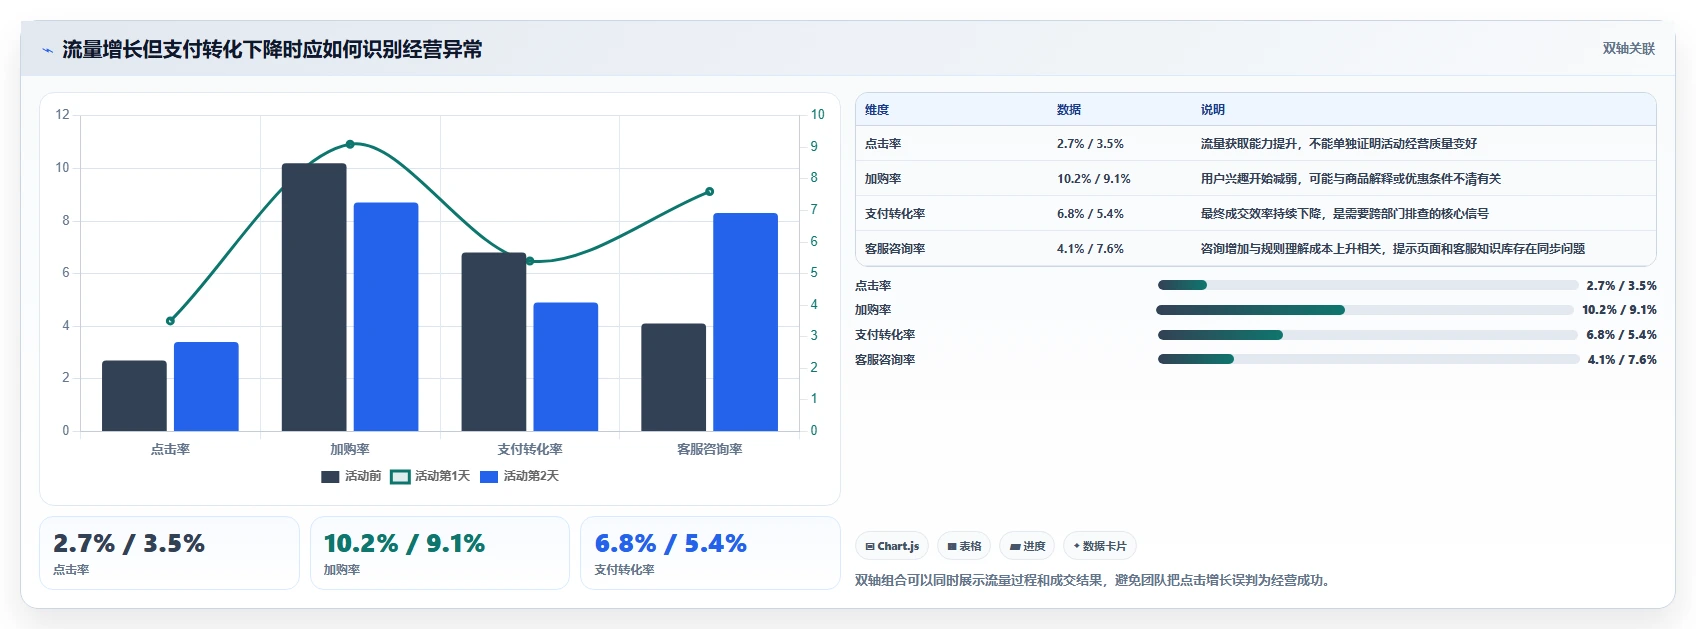Click the blue 活动第2天 bar for 支付转化率
This screenshot has width=1696, height=629.
[566, 367]
